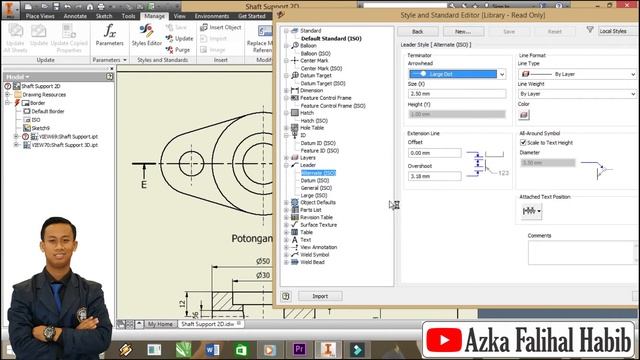Select the Datum Target category icon
Viewport: 640px width, 360px height.
(295, 76)
